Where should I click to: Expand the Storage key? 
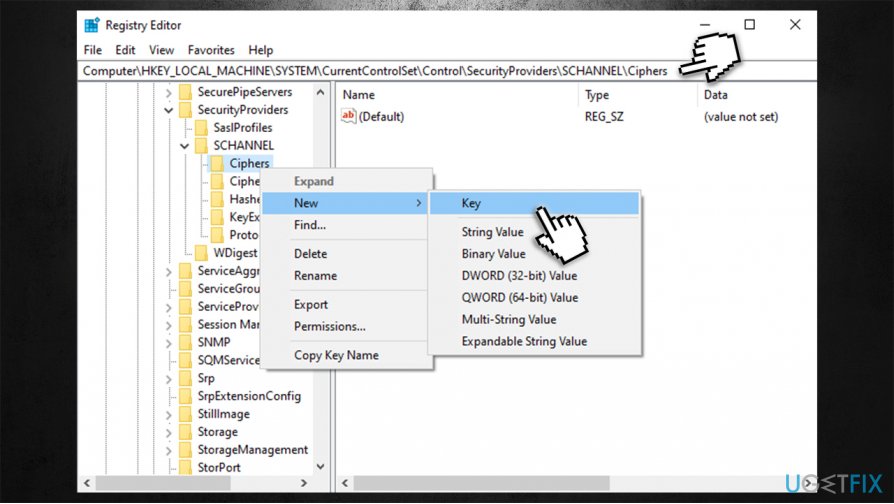[x=169, y=433]
